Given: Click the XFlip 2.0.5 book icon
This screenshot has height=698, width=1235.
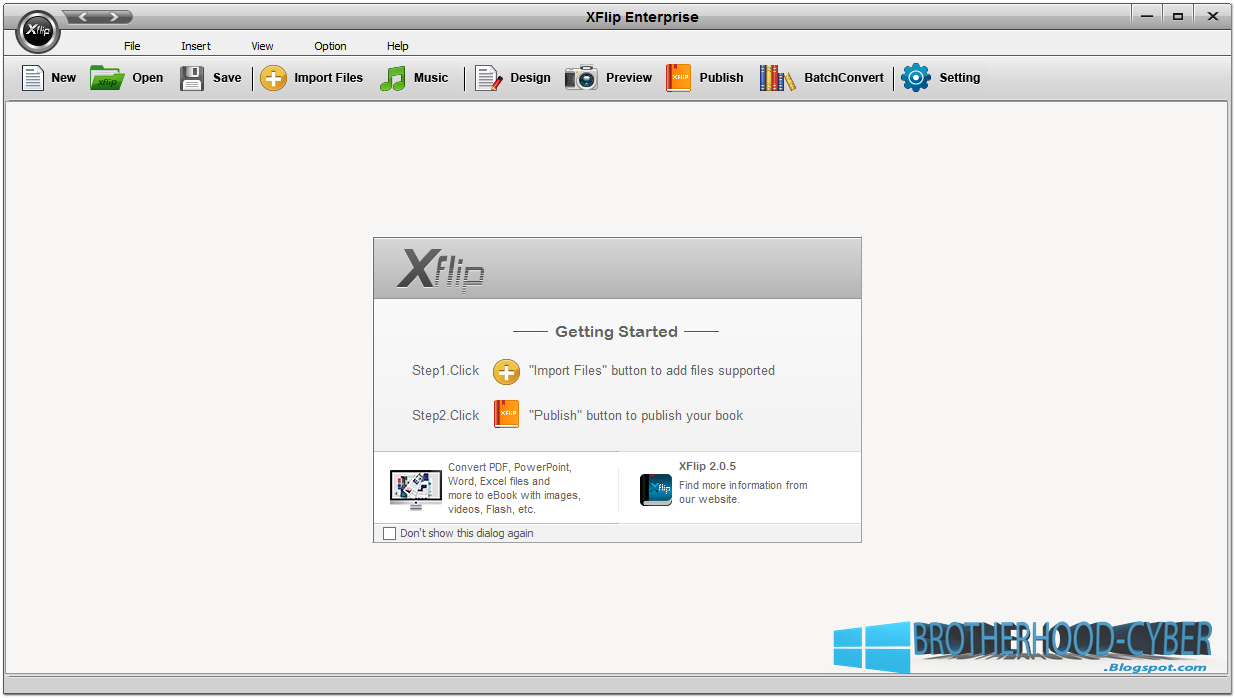Looking at the screenshot, I should (x=656, y=490).
